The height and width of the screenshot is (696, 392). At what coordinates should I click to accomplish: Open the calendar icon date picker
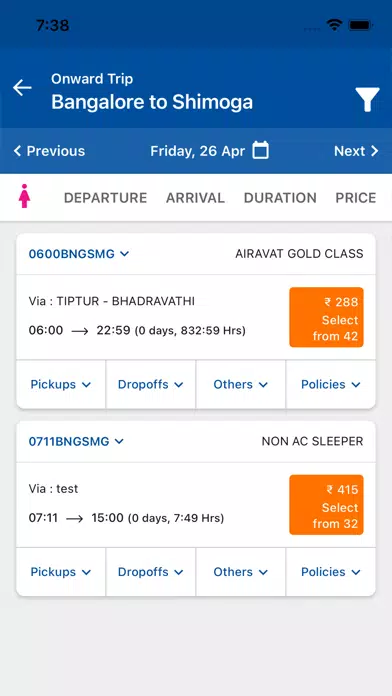[x=261, y=150]
